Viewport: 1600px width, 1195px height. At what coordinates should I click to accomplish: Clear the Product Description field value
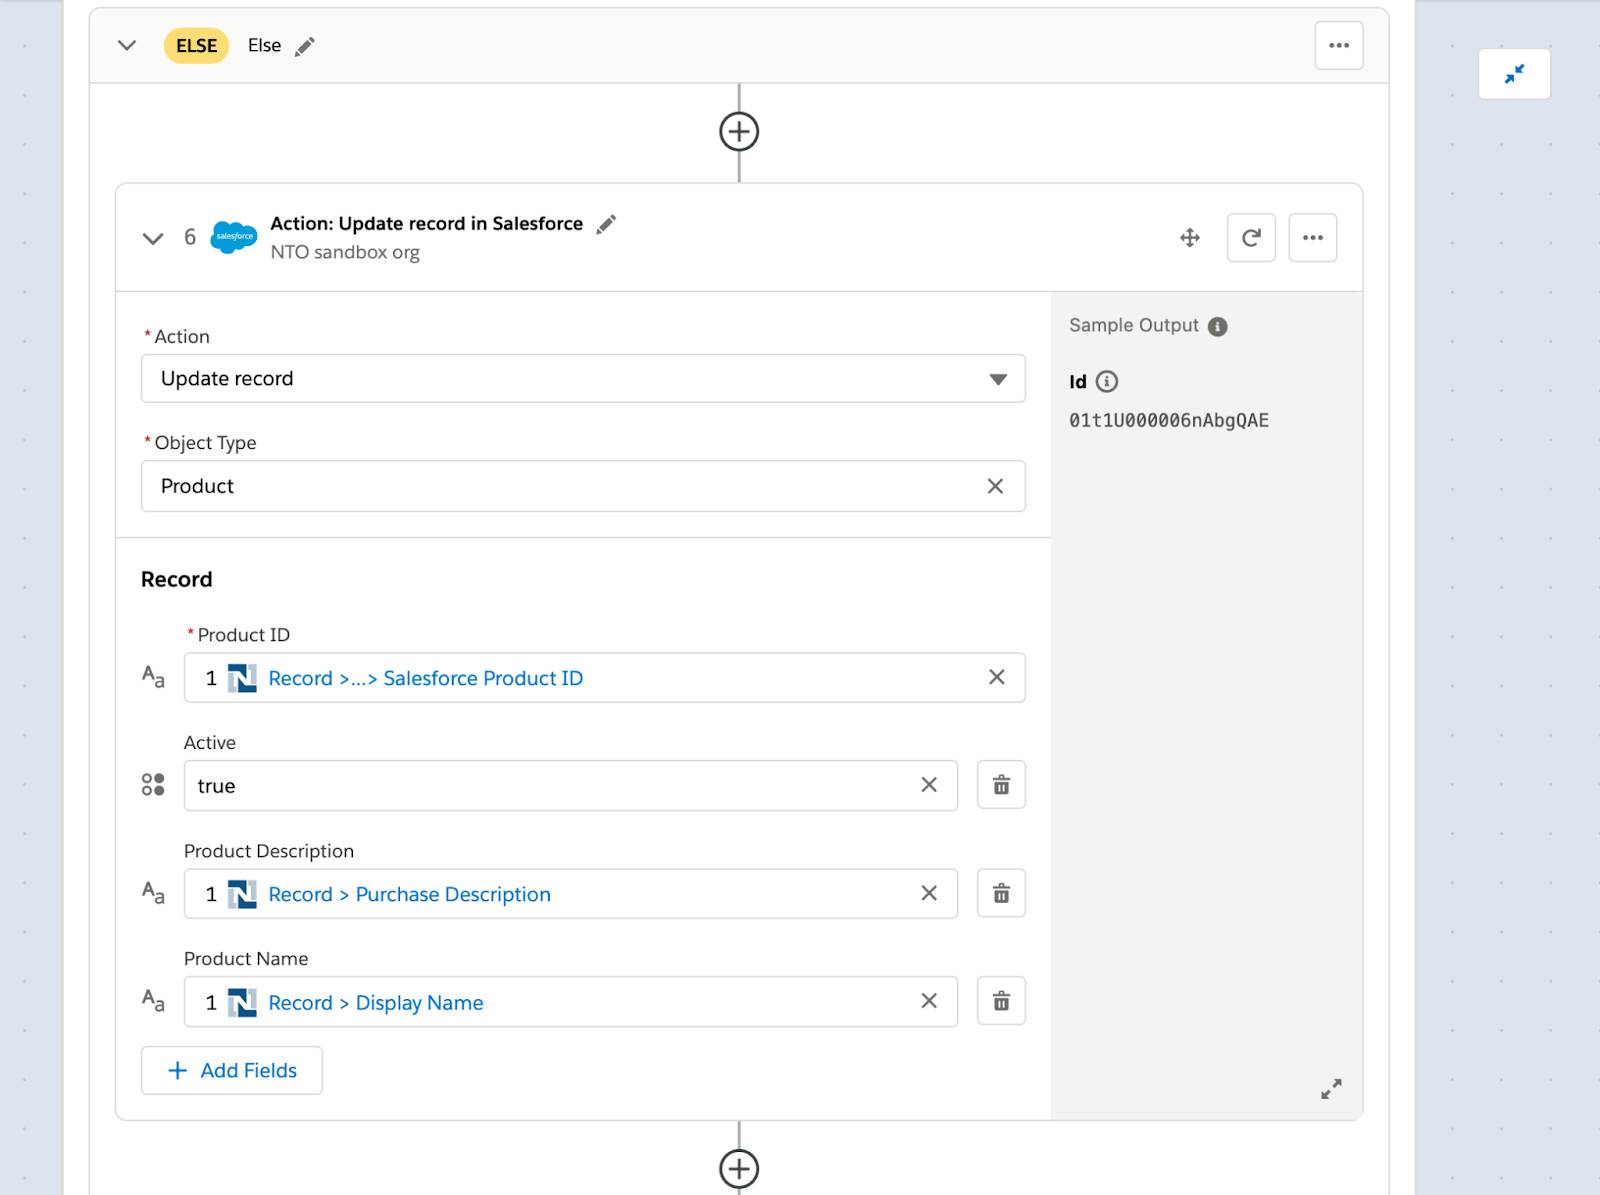[x=929, y=893]
